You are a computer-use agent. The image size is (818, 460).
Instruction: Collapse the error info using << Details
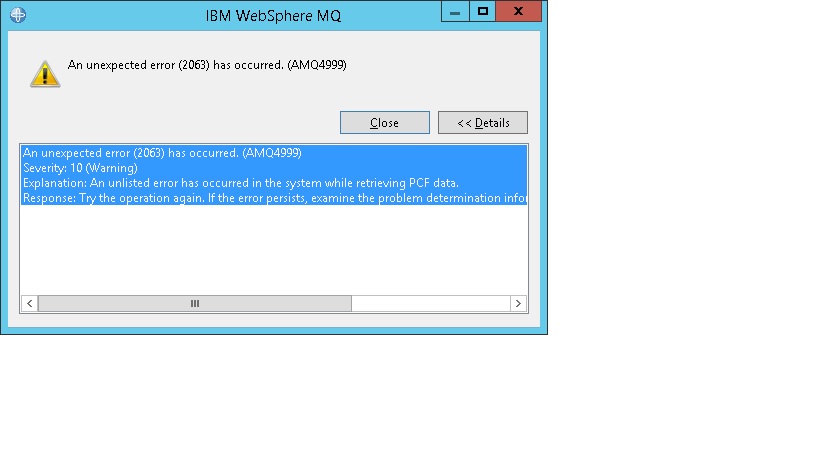[483, 123]
